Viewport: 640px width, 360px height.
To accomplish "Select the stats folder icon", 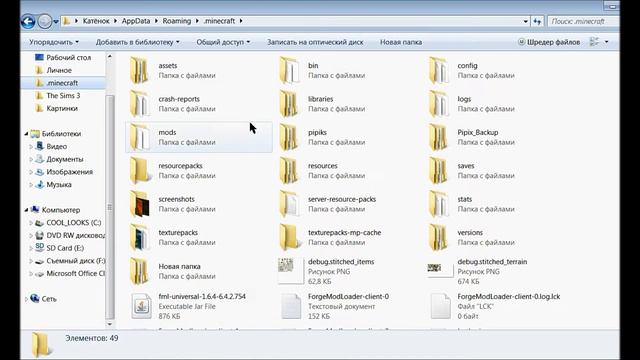I will coord(439,204).
